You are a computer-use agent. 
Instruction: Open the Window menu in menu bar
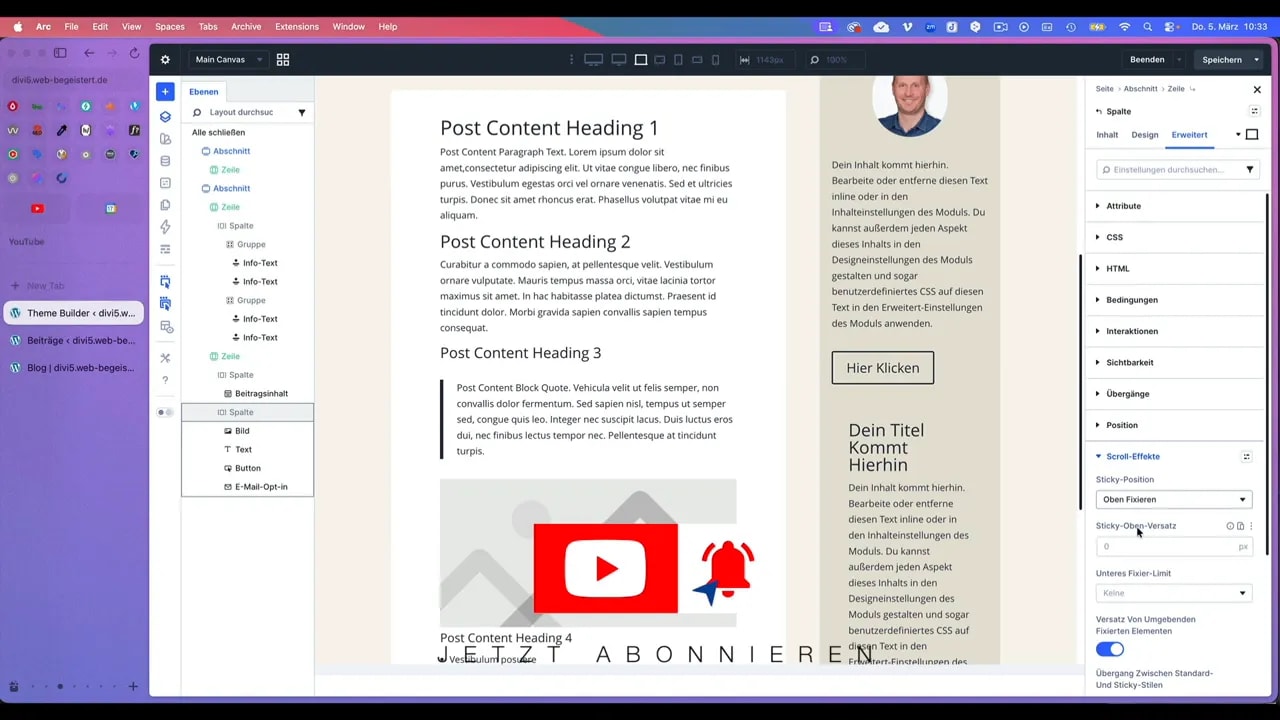coord(348,27)
